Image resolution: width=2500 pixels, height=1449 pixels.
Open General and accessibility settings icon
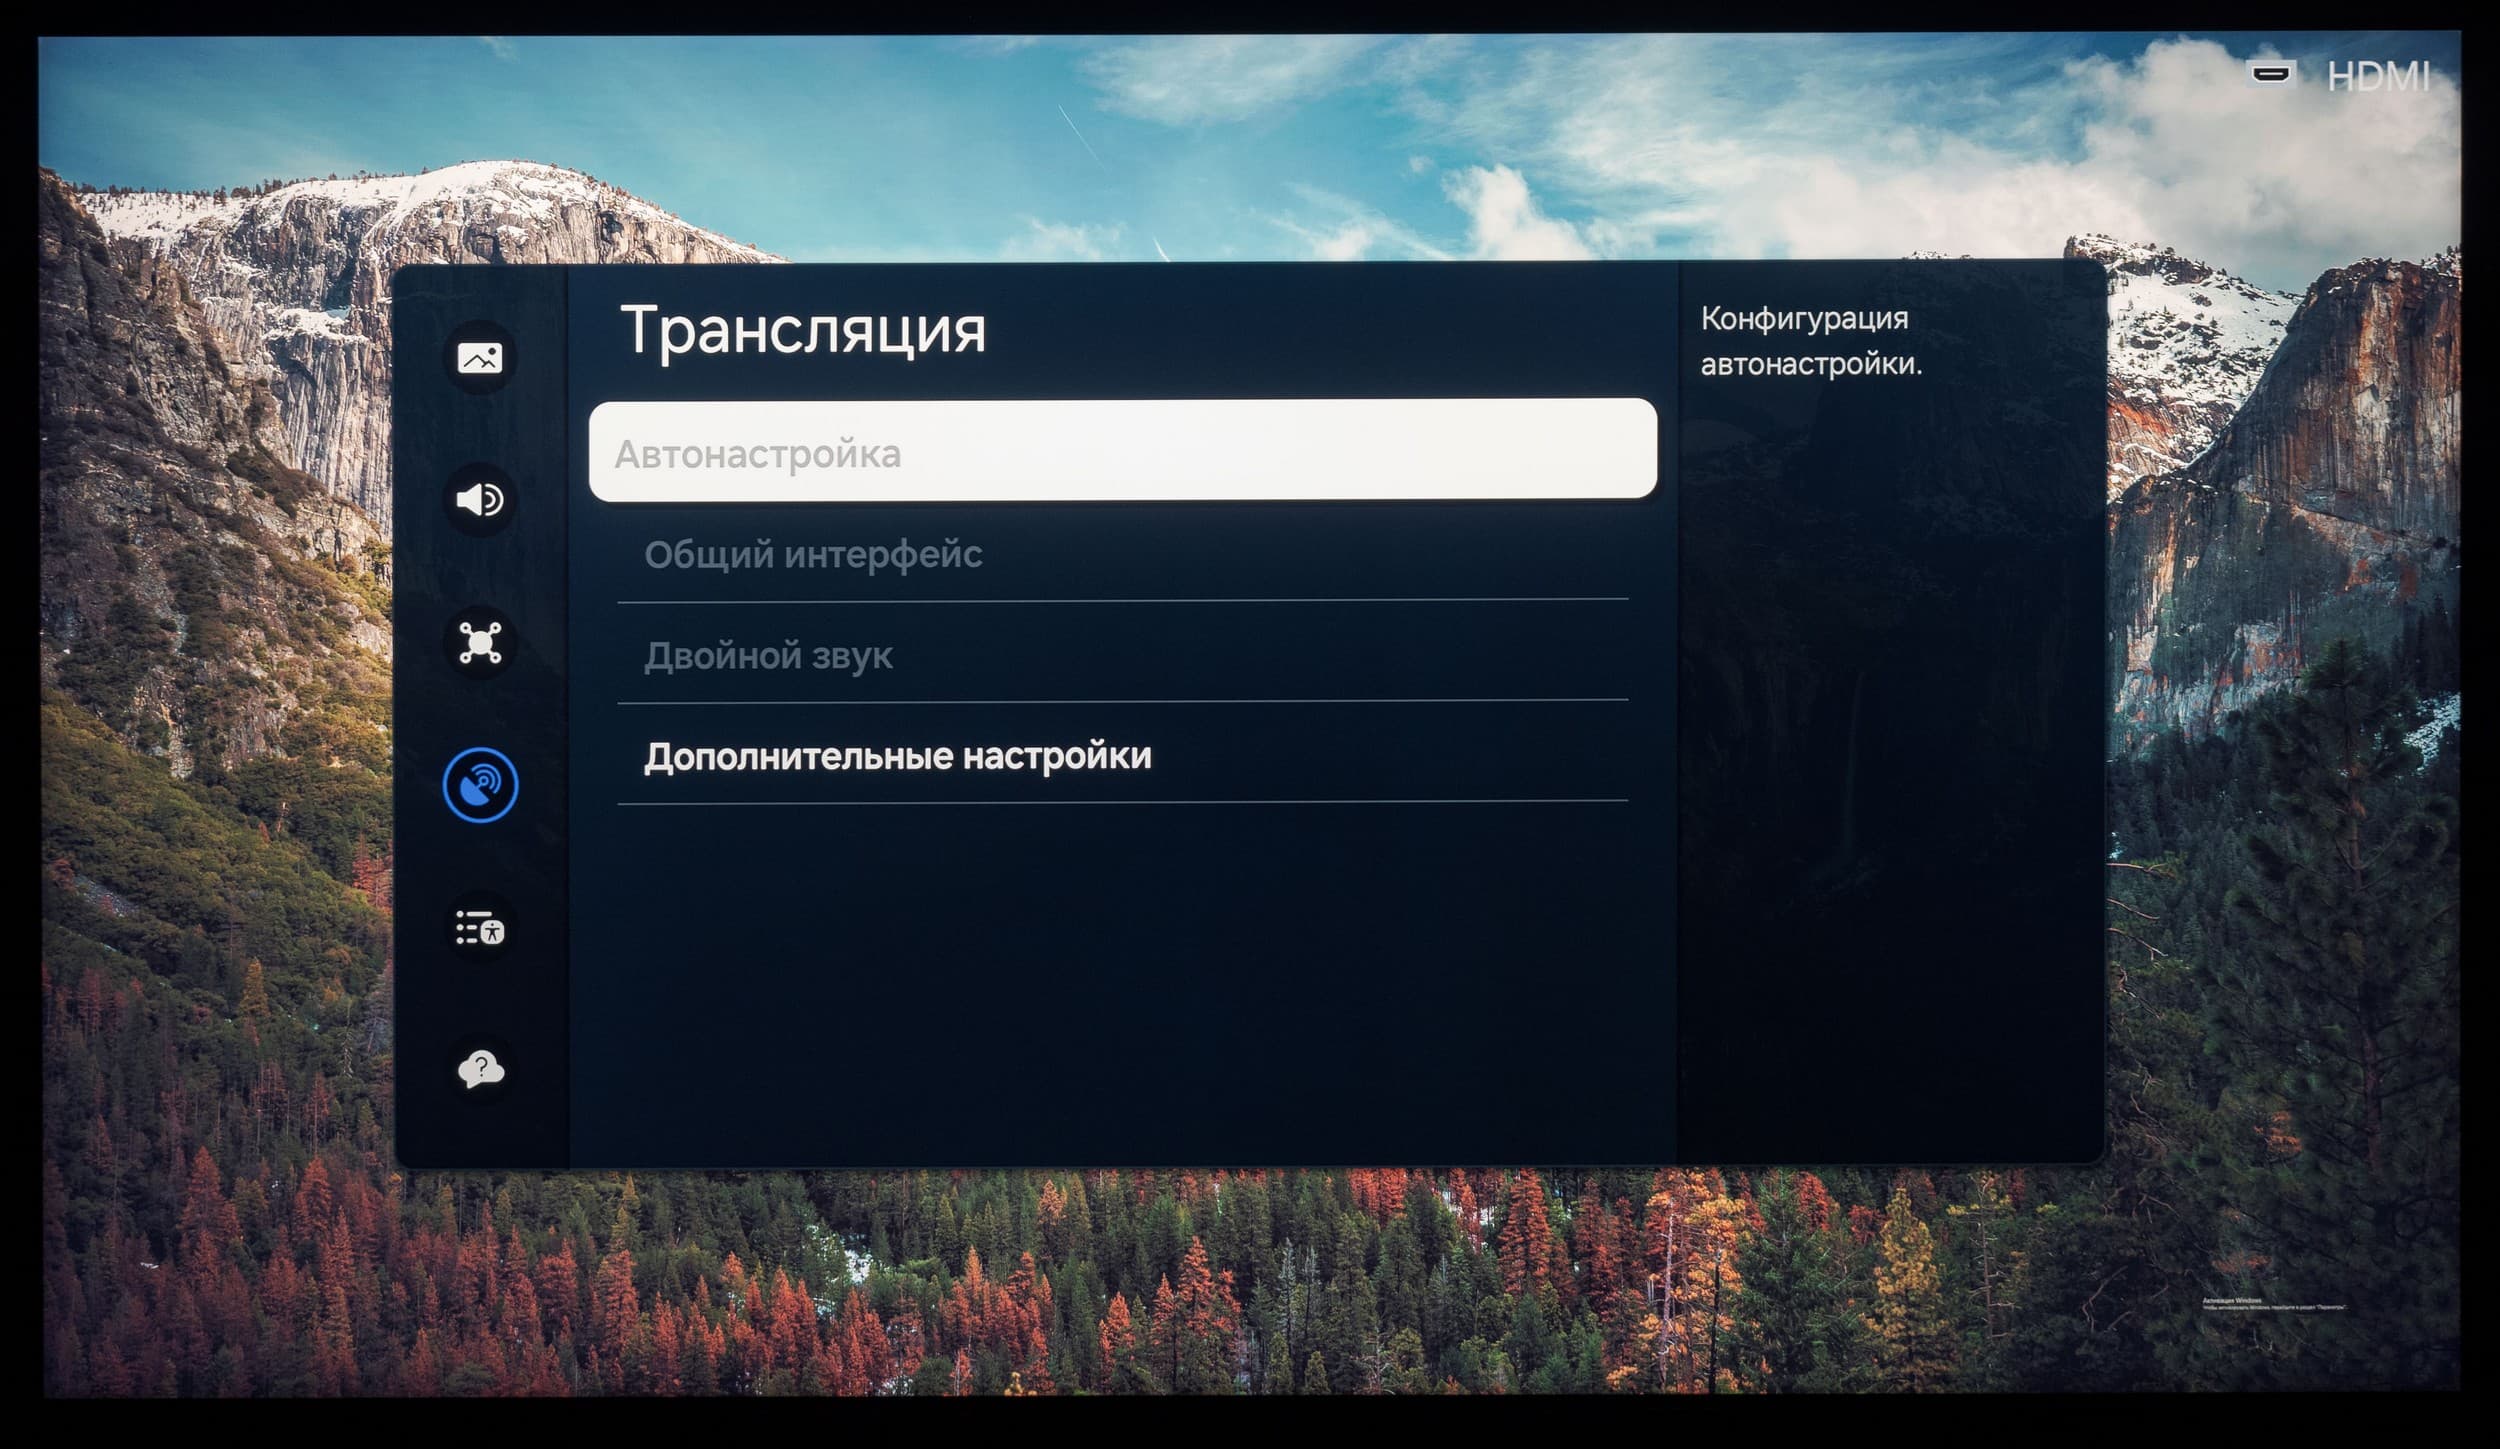tap(480, 928)
